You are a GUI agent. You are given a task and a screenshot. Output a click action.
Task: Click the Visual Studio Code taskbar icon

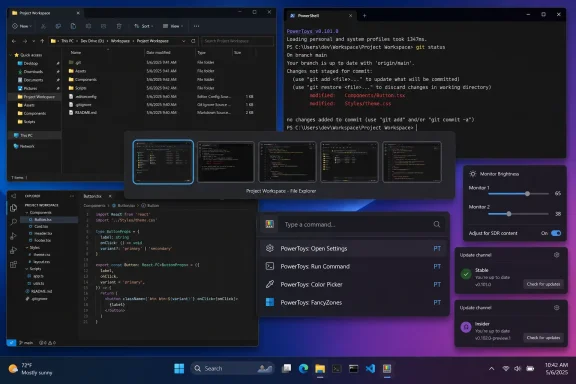(370, 368)
